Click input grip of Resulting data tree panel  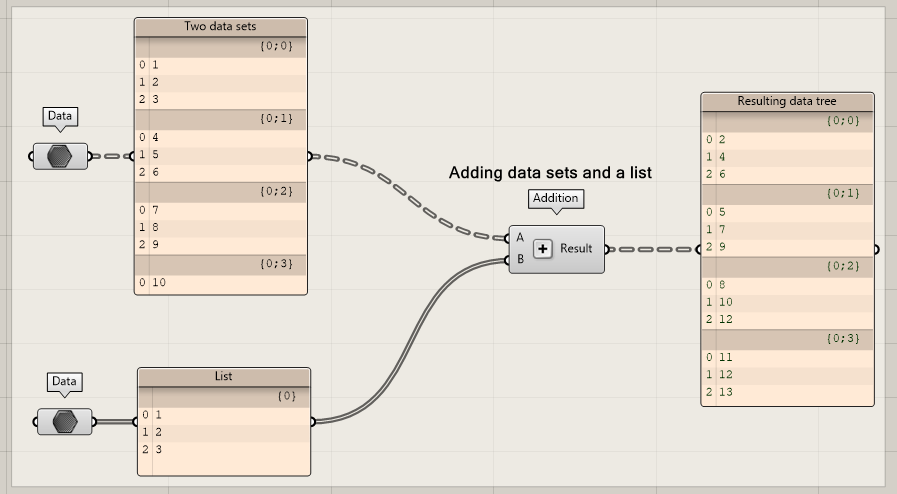click(x=699, y=249)
